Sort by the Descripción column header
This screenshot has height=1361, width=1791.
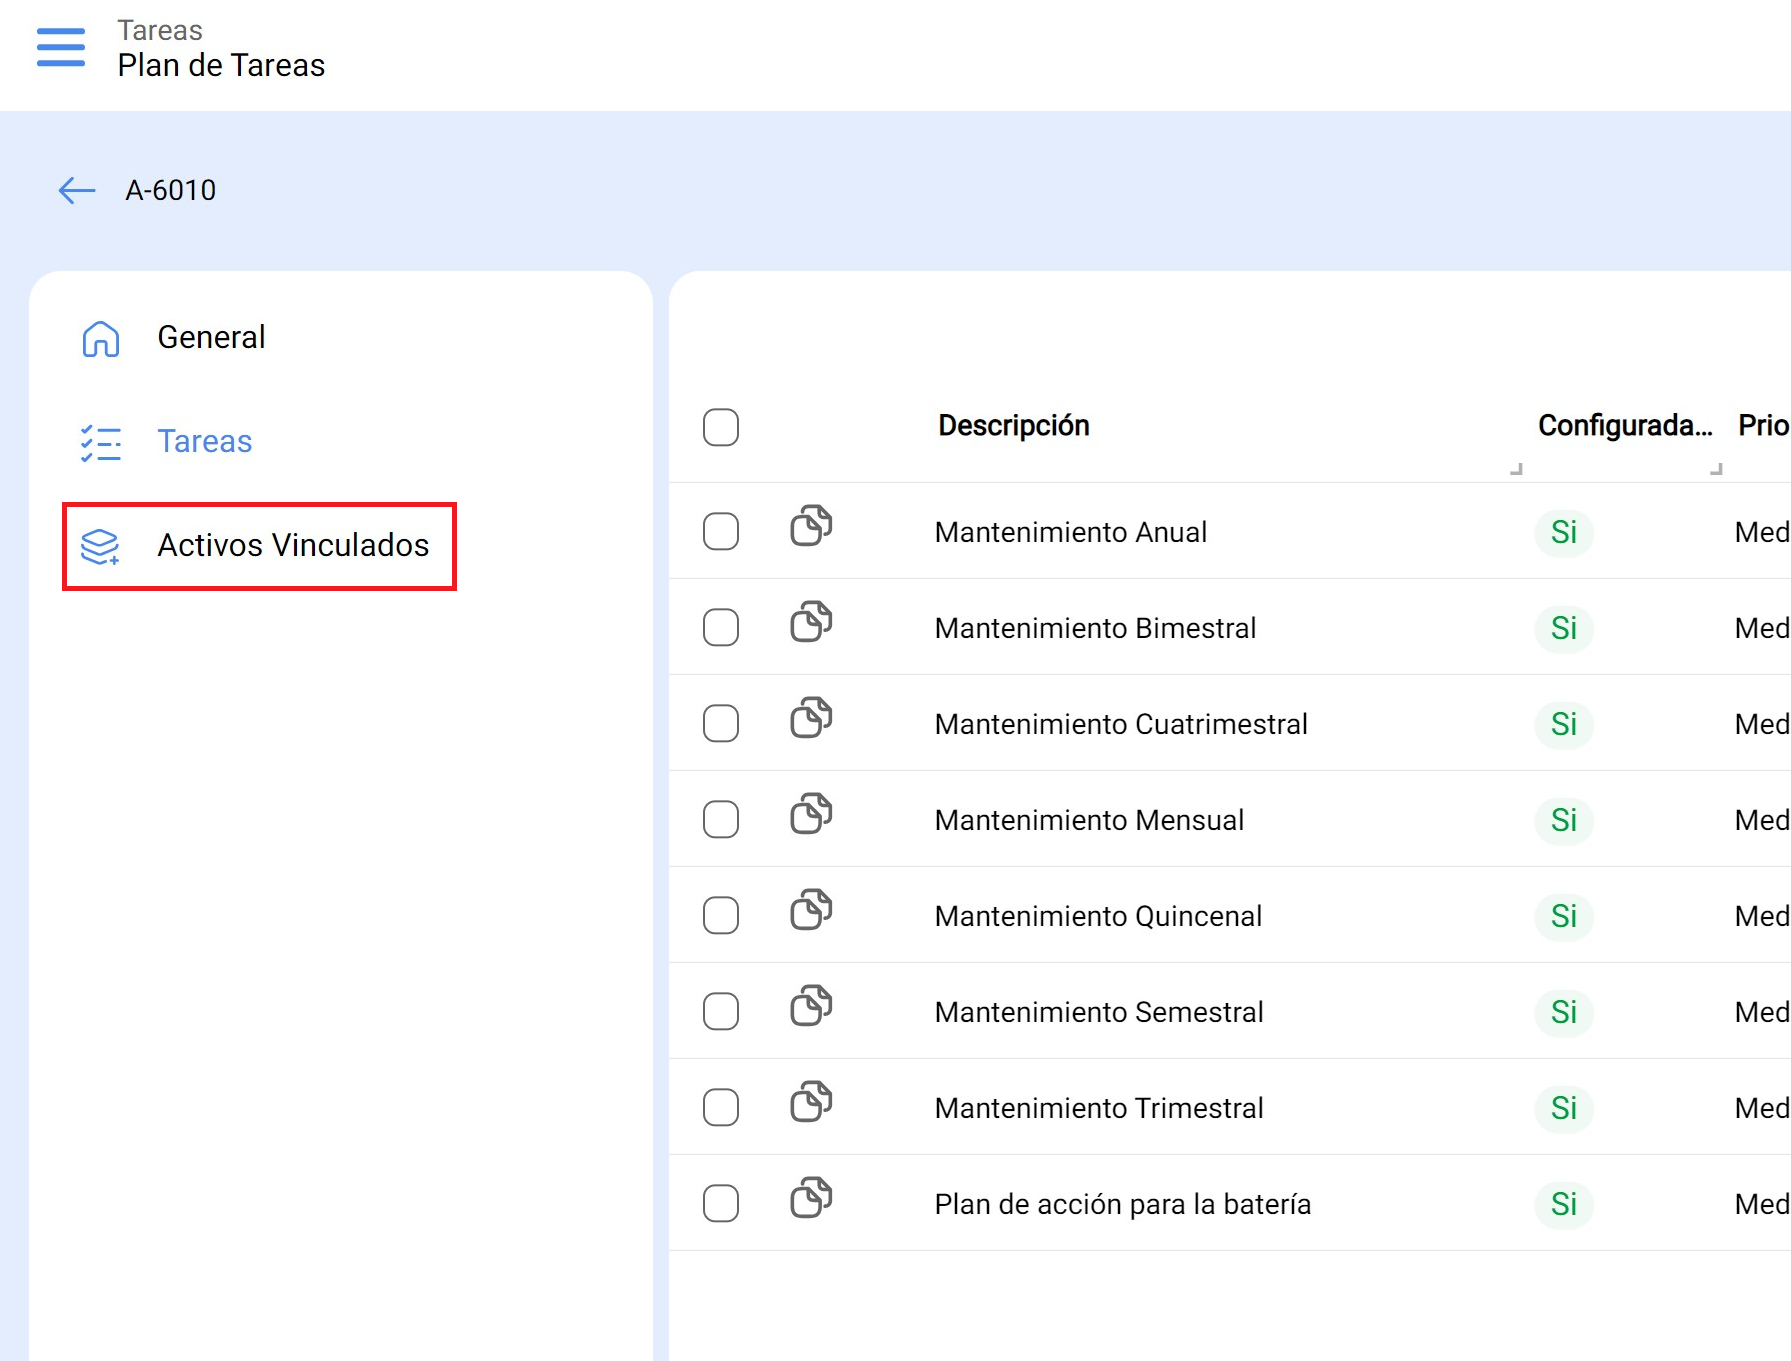click(1013, 426)
